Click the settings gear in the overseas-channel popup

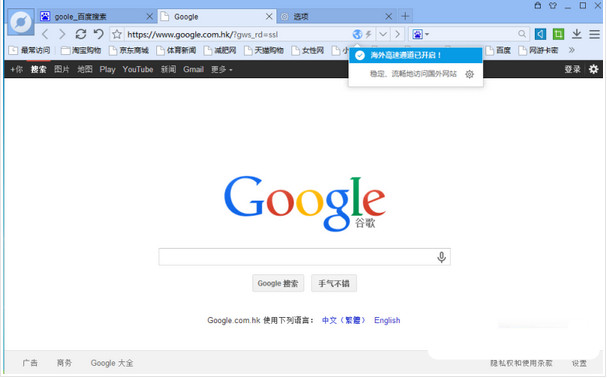[469, 74]
